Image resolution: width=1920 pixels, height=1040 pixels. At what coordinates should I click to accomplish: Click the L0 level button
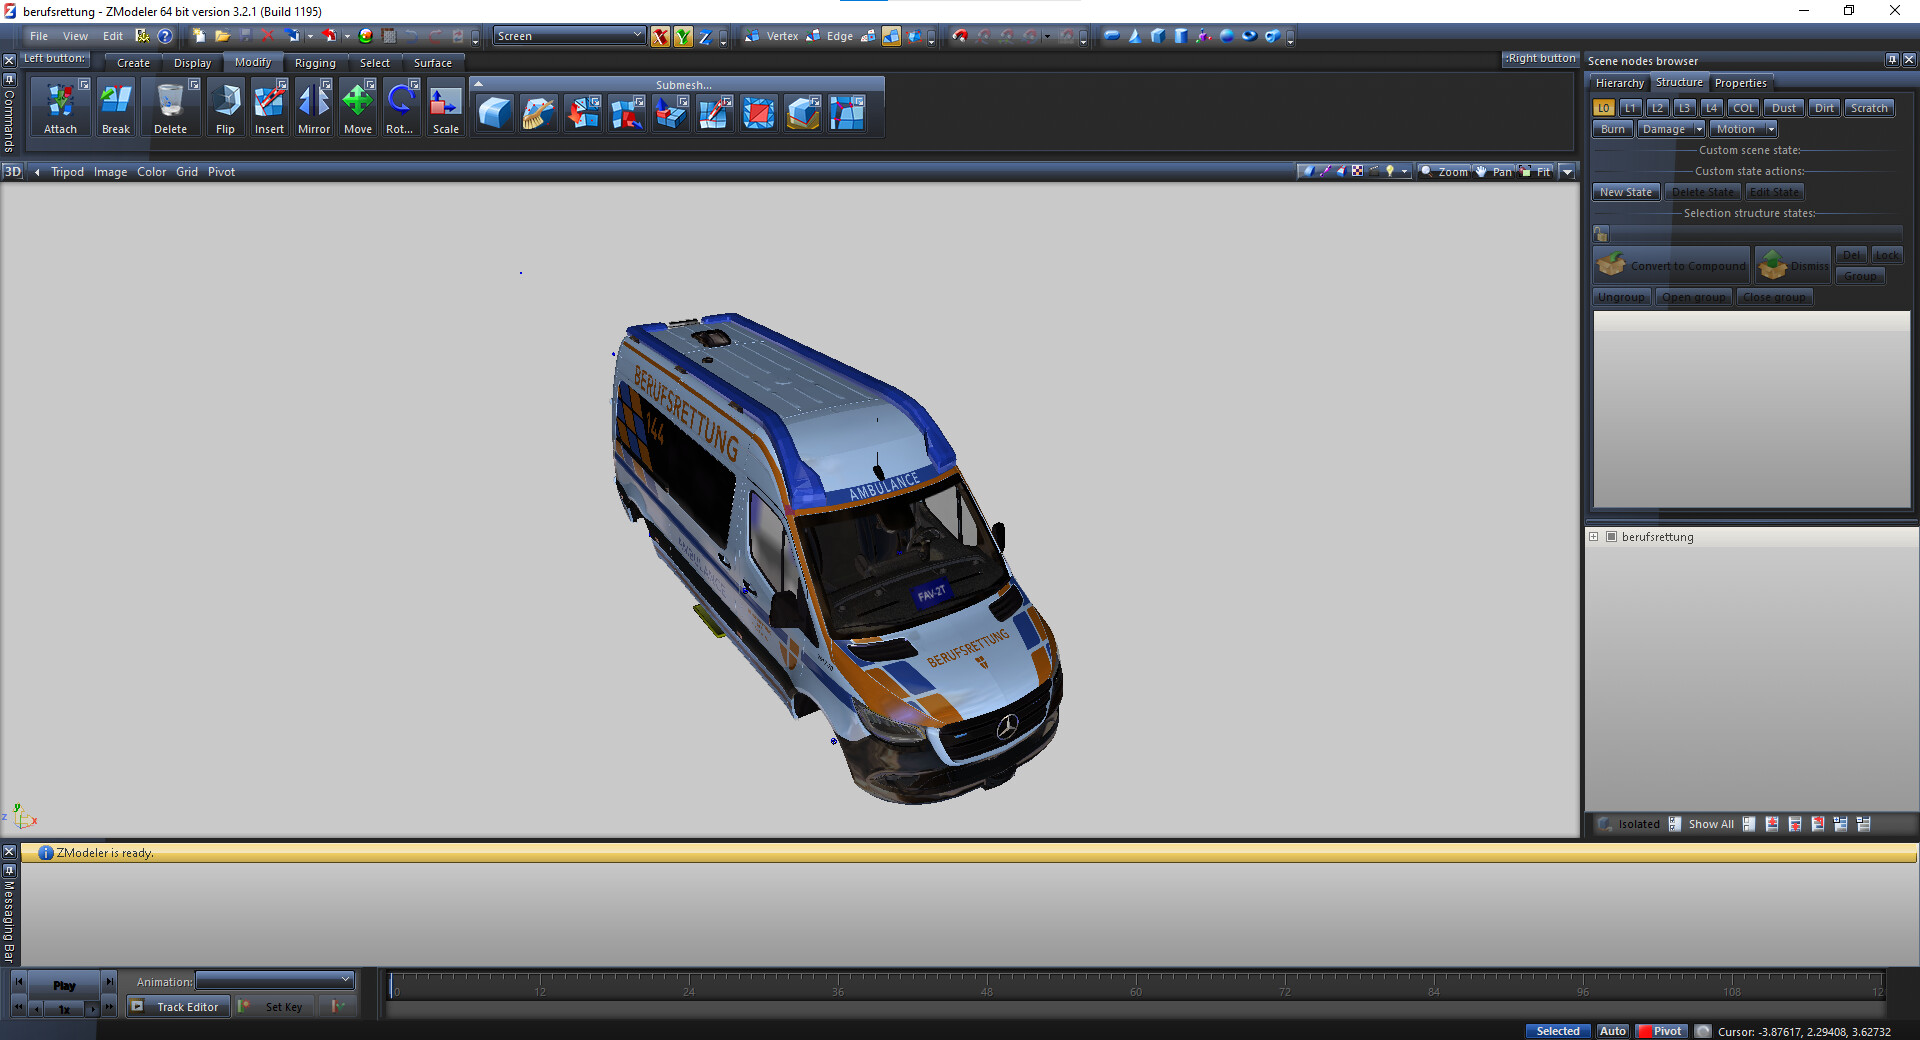[1603, 107]
